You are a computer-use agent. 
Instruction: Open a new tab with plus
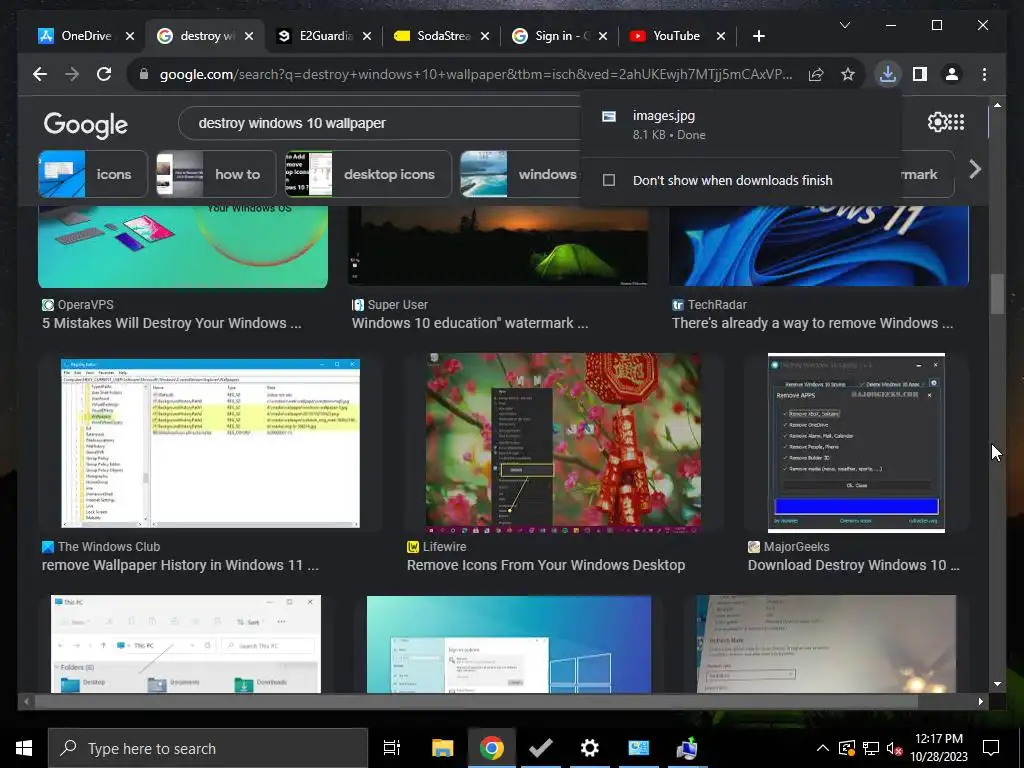758,37
